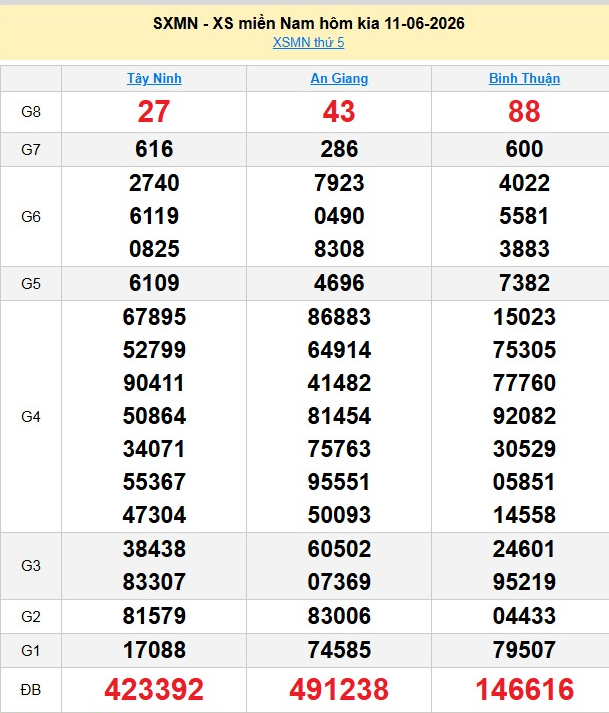The width and height of the screenshot is (609, 713).
Task: Click G6 number 0825
Action: click(x=154, y=249)
